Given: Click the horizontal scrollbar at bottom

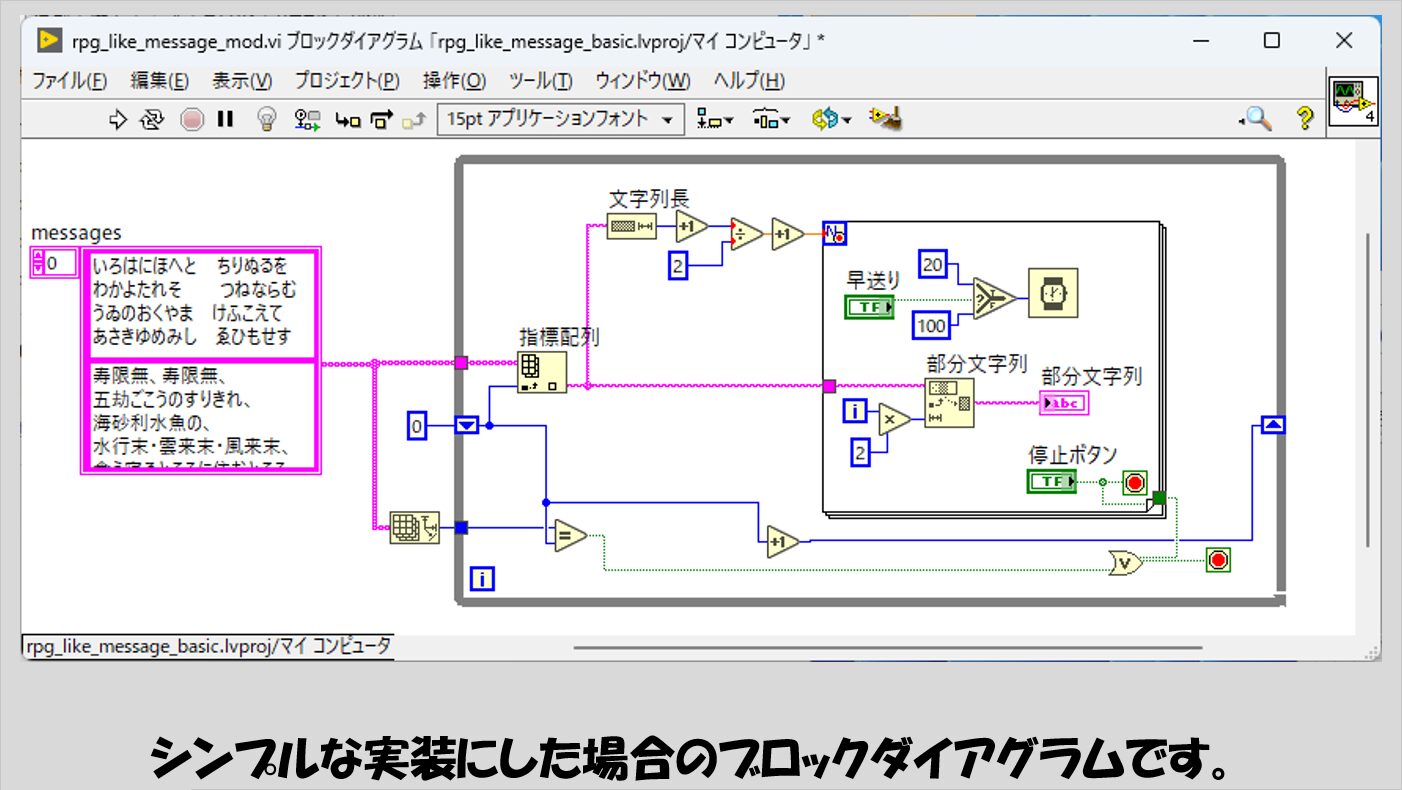Looking at the screenshot, I should click(x=886, y=647).
